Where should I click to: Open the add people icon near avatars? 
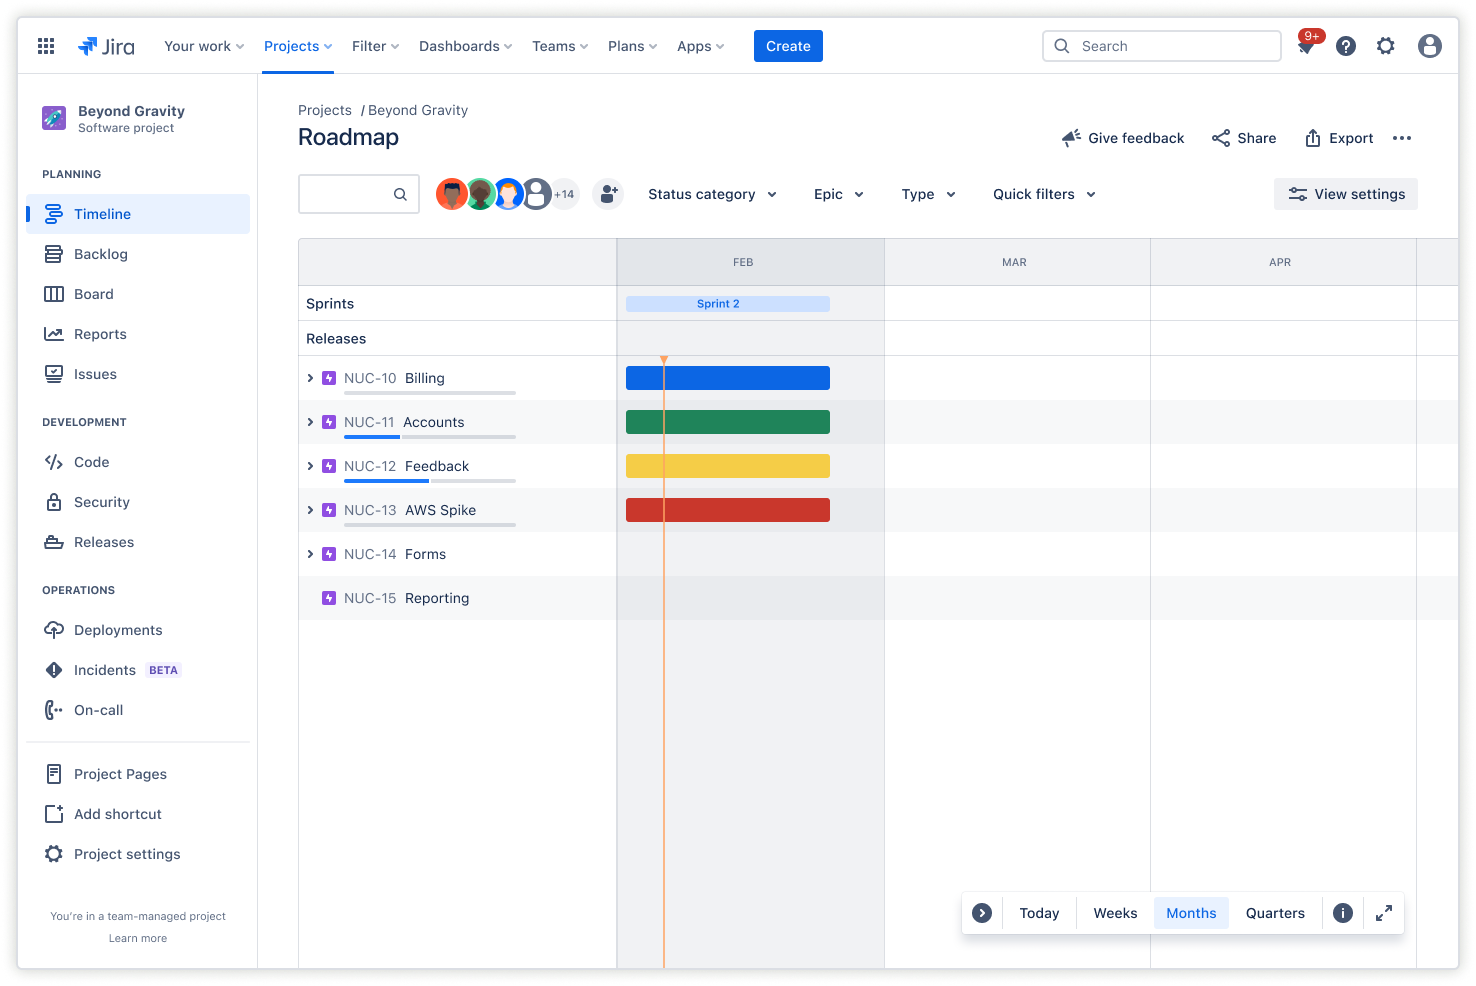click(608, 193)
